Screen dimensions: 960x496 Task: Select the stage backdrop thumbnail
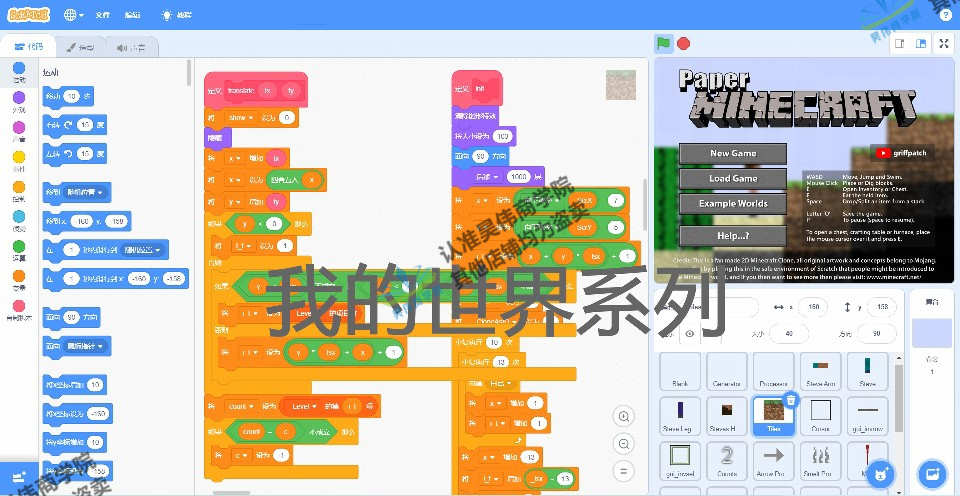931,334
